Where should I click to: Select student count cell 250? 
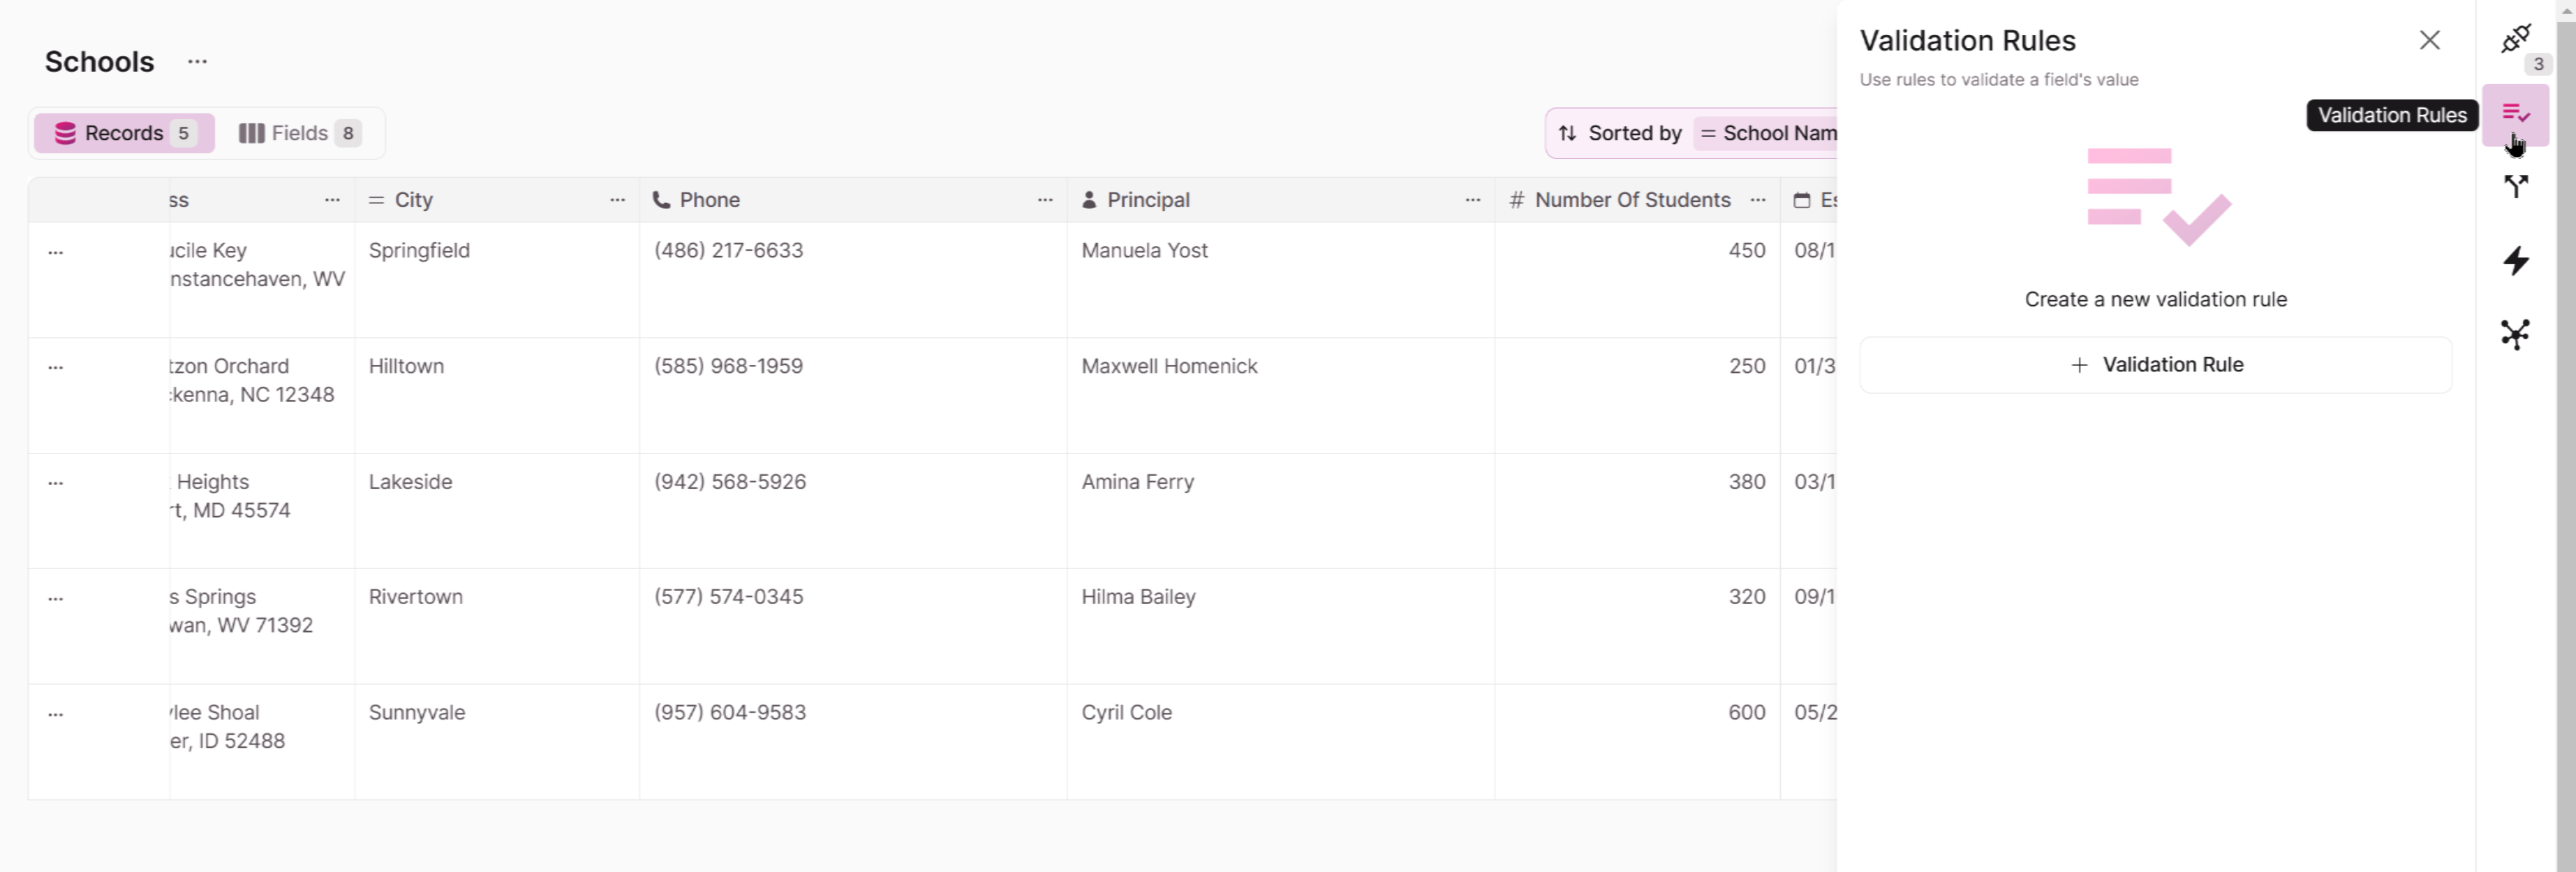click(1638, 395)
